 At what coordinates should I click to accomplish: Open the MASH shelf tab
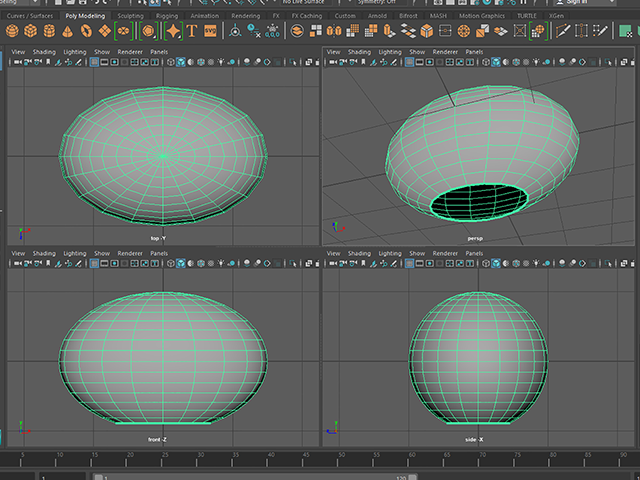click(438, 16)
